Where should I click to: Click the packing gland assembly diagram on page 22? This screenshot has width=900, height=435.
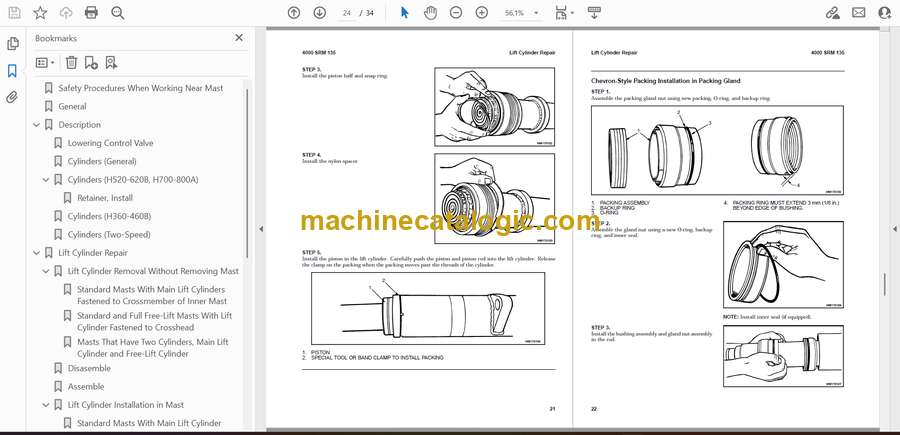717,150
